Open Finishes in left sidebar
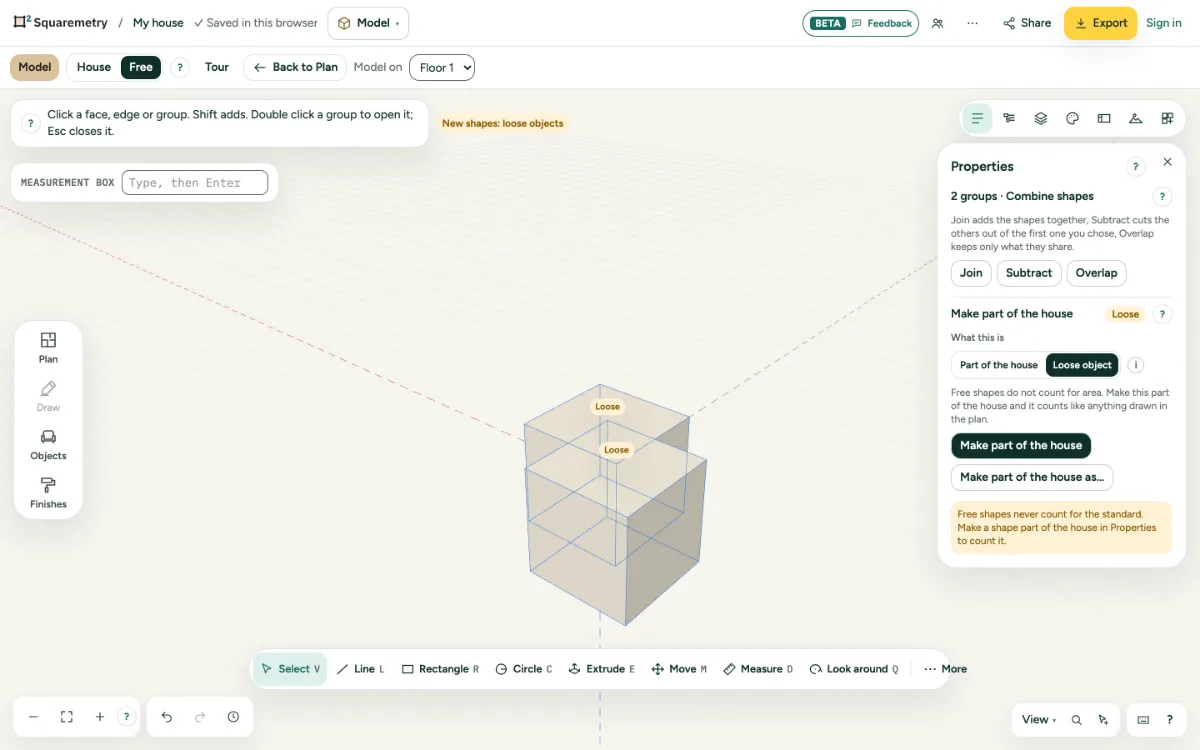Image resolution: width=1200 pixels, height=750 pixels. 48,492
